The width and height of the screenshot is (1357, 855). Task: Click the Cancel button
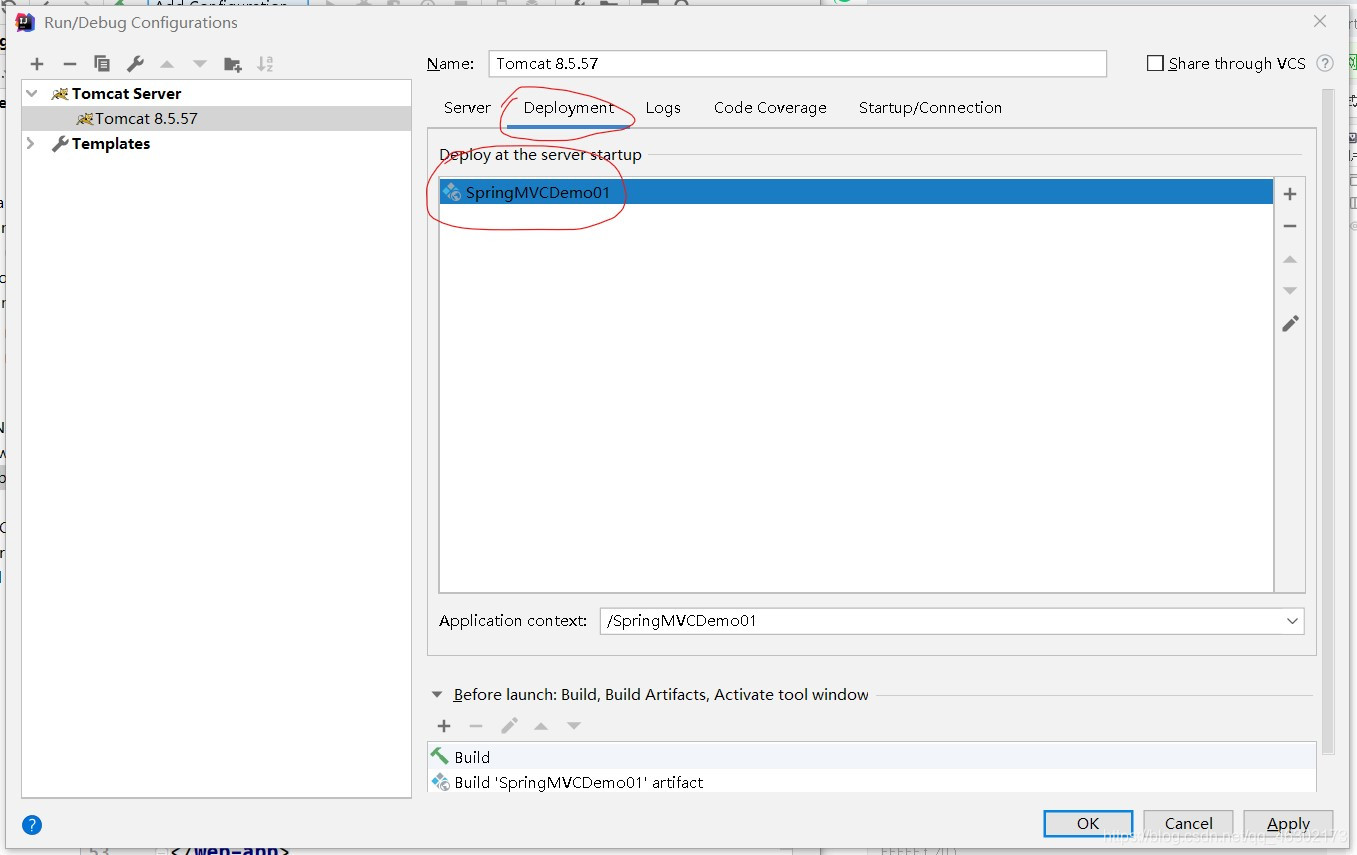(1188, 824)
